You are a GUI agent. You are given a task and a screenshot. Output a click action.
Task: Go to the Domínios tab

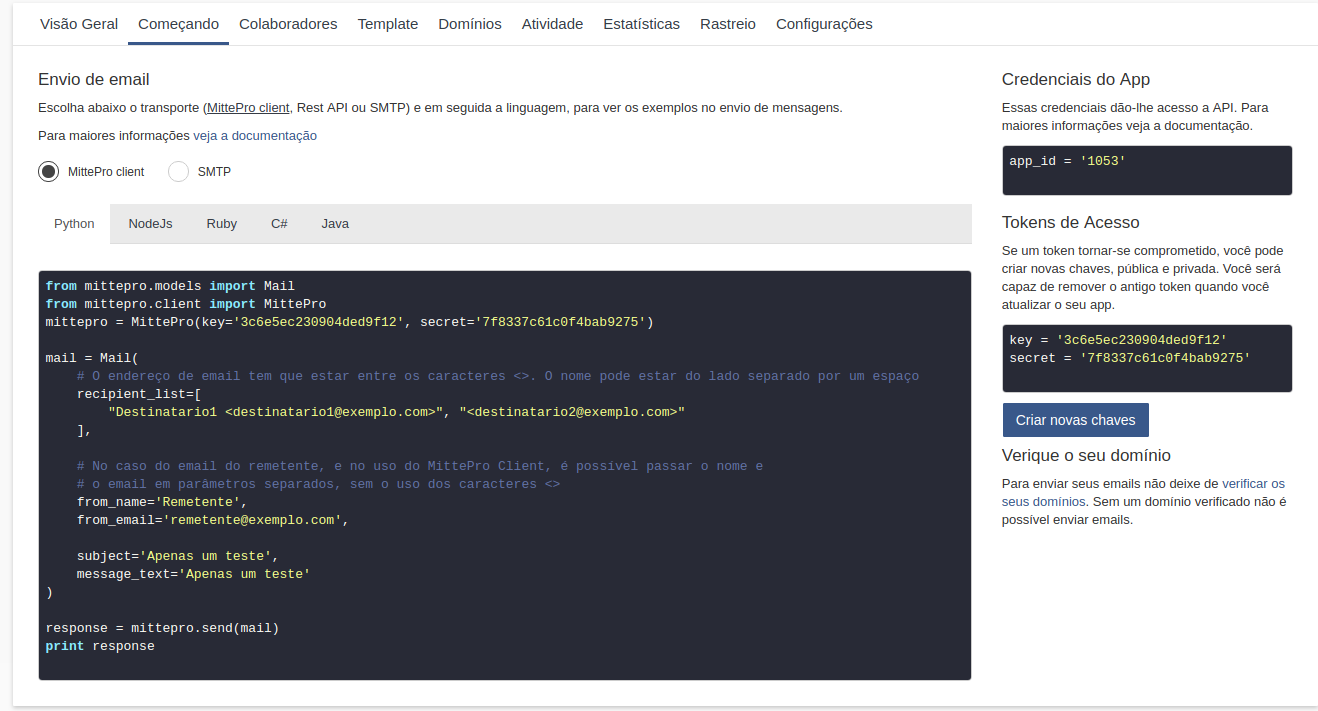470,24
